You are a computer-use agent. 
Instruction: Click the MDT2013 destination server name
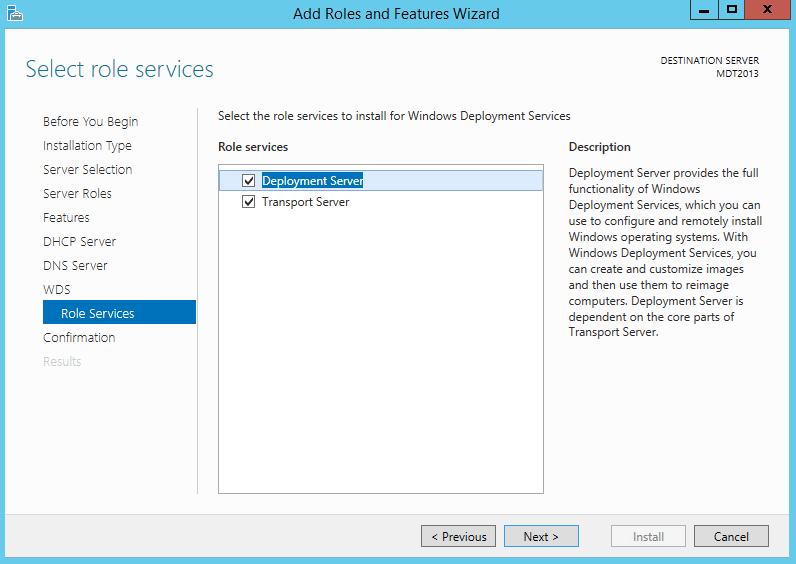pos(737,74)
